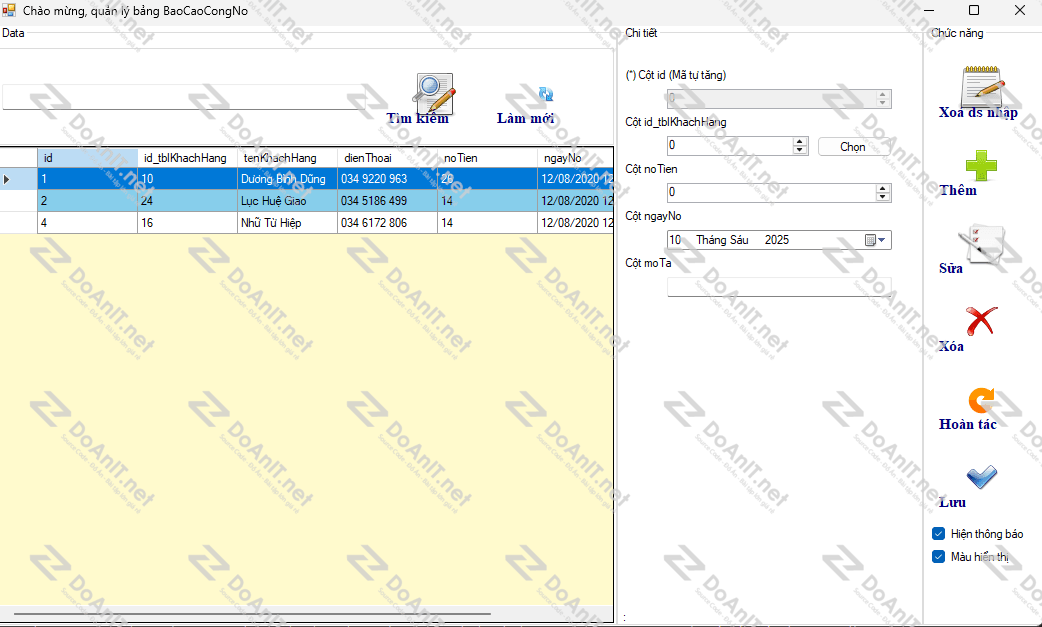This screenshot has width=1042, height=627.
Task: Decrease the id_tblKhachHang spinner value
Action: [x=800, y=150]
